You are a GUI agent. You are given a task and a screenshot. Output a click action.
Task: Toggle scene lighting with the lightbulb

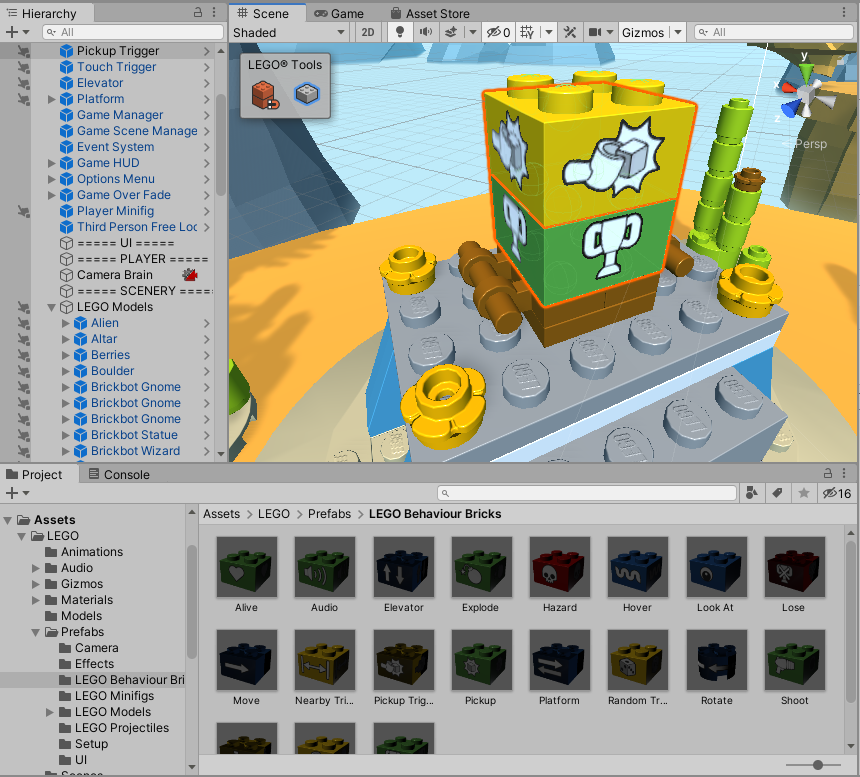tap(400, 32)
